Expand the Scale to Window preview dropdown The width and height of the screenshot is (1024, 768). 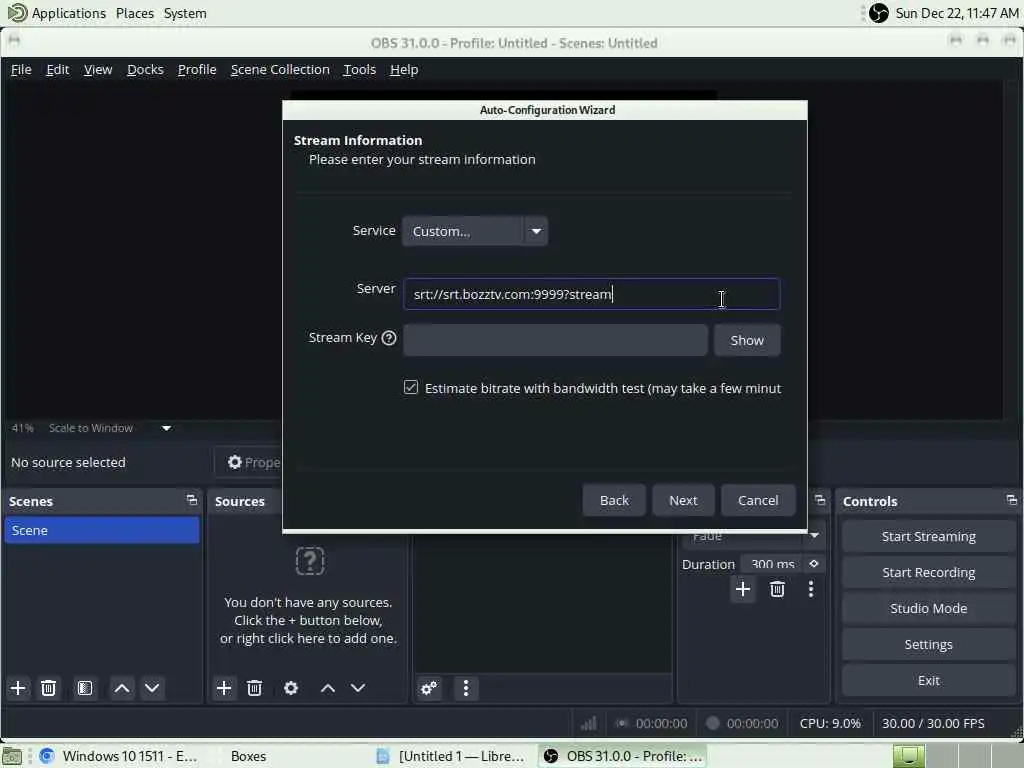(167, 428)
